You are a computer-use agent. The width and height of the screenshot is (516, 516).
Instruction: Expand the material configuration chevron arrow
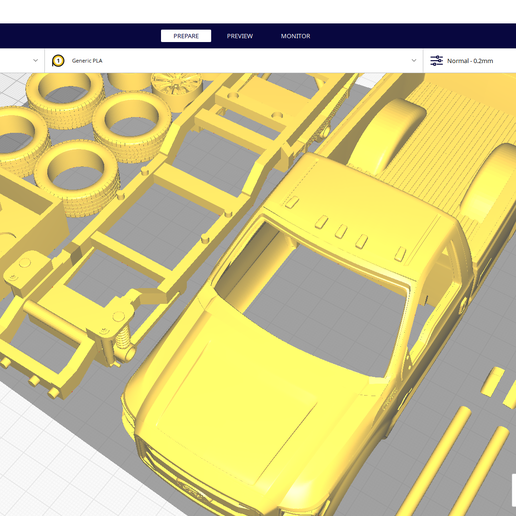(x=414, y=61)
